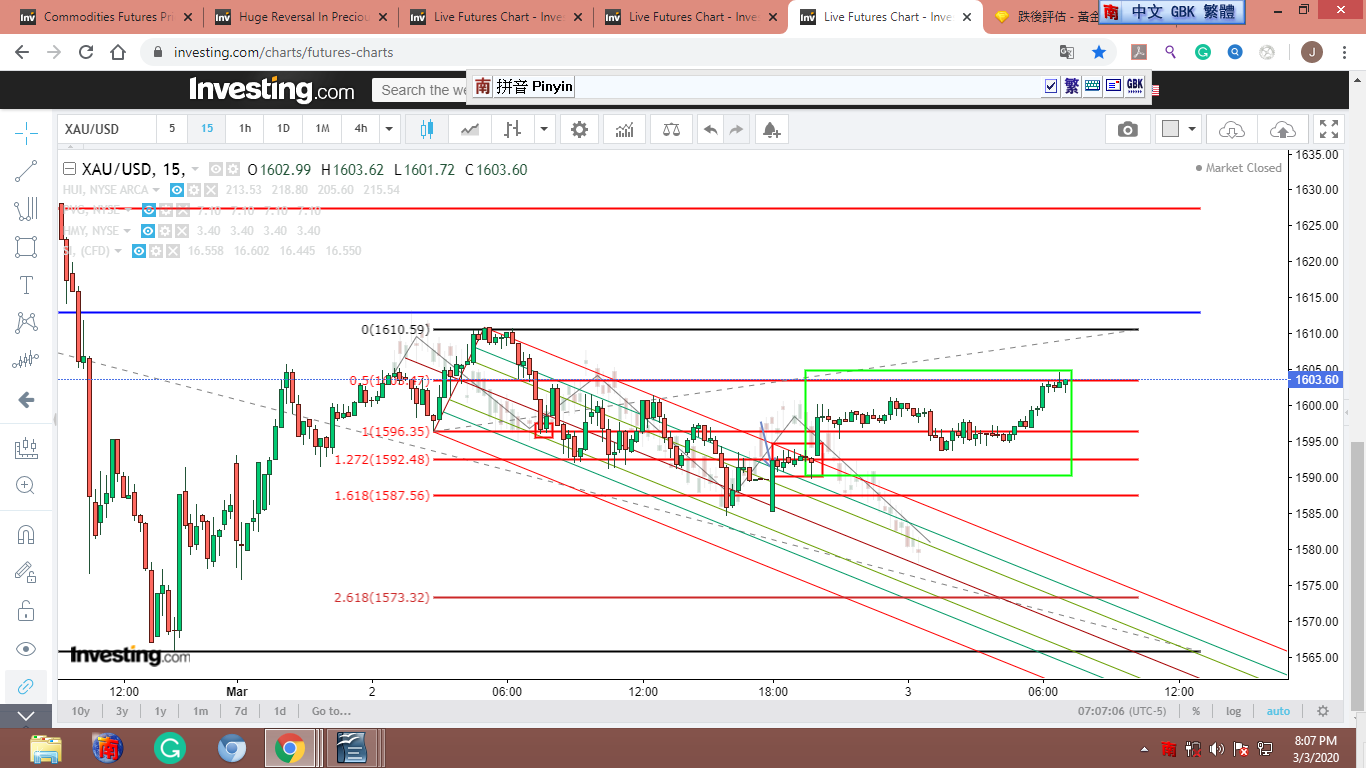Undo the last chart action
The image size is (1366, 768).
point(710,129)
